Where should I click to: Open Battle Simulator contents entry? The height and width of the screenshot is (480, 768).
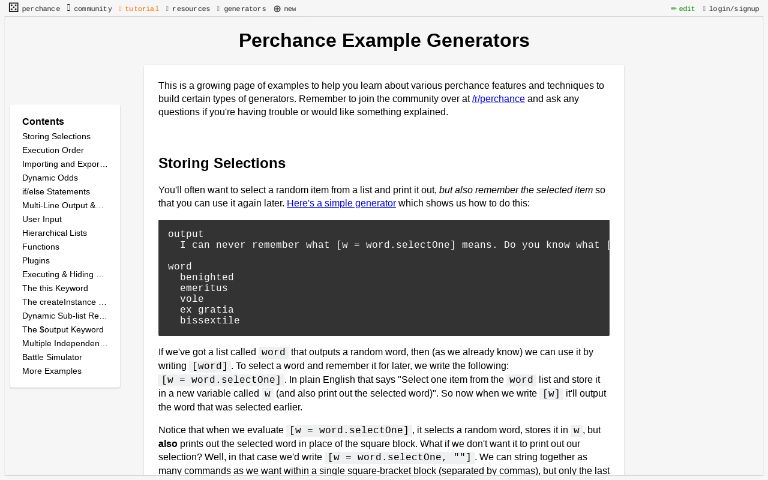52,357
